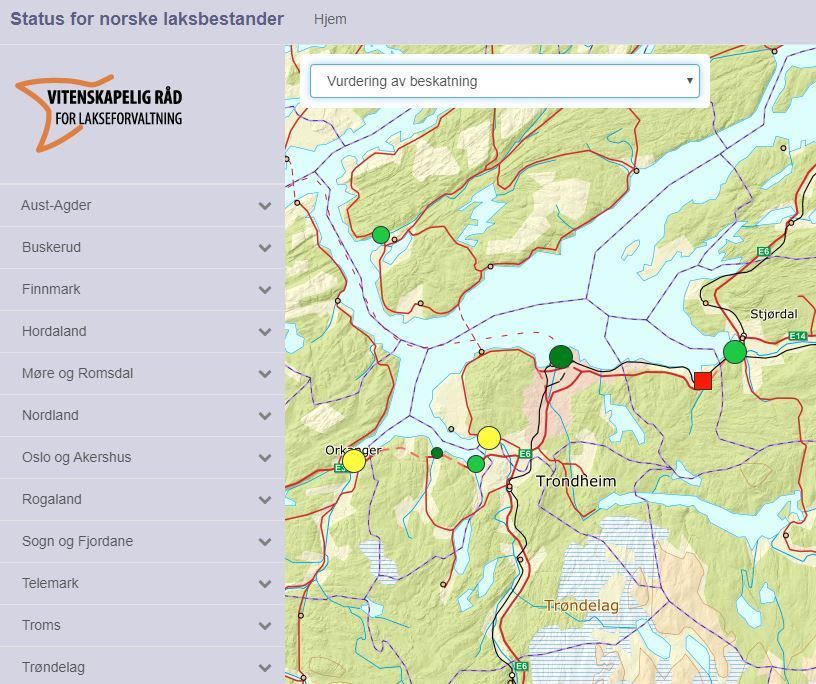The image size is (816, 684).
Task: Click the green marker in the northwestern fjord arm
Action: click(x=380, y=234)
